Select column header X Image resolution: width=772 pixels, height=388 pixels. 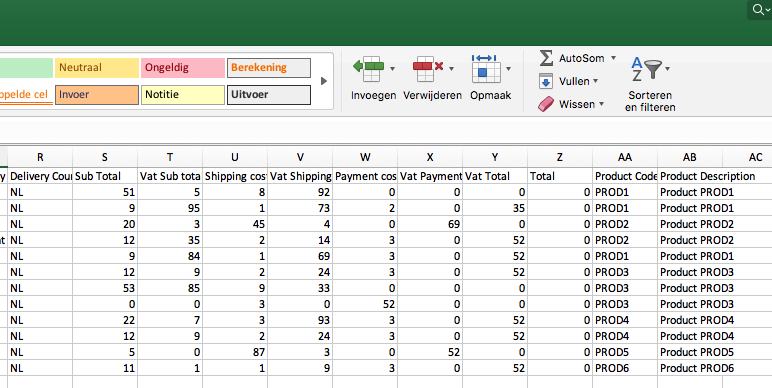click(x=430, y=158)
